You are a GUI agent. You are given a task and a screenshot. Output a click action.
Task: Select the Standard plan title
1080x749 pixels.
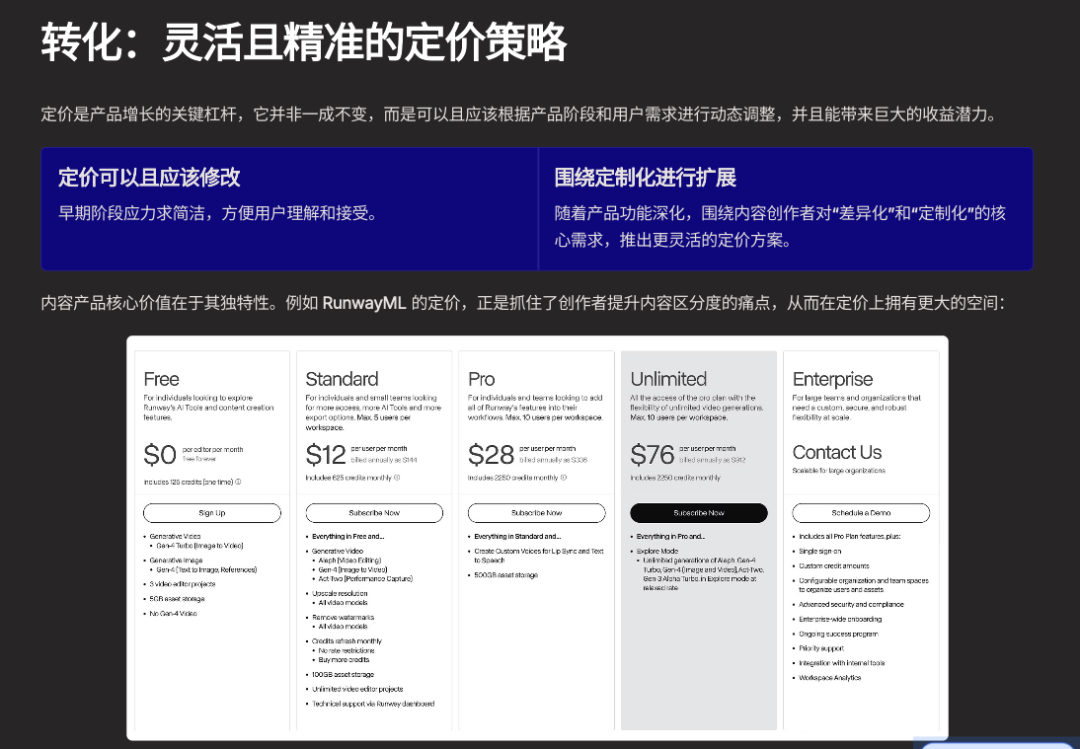pos(341,379)
